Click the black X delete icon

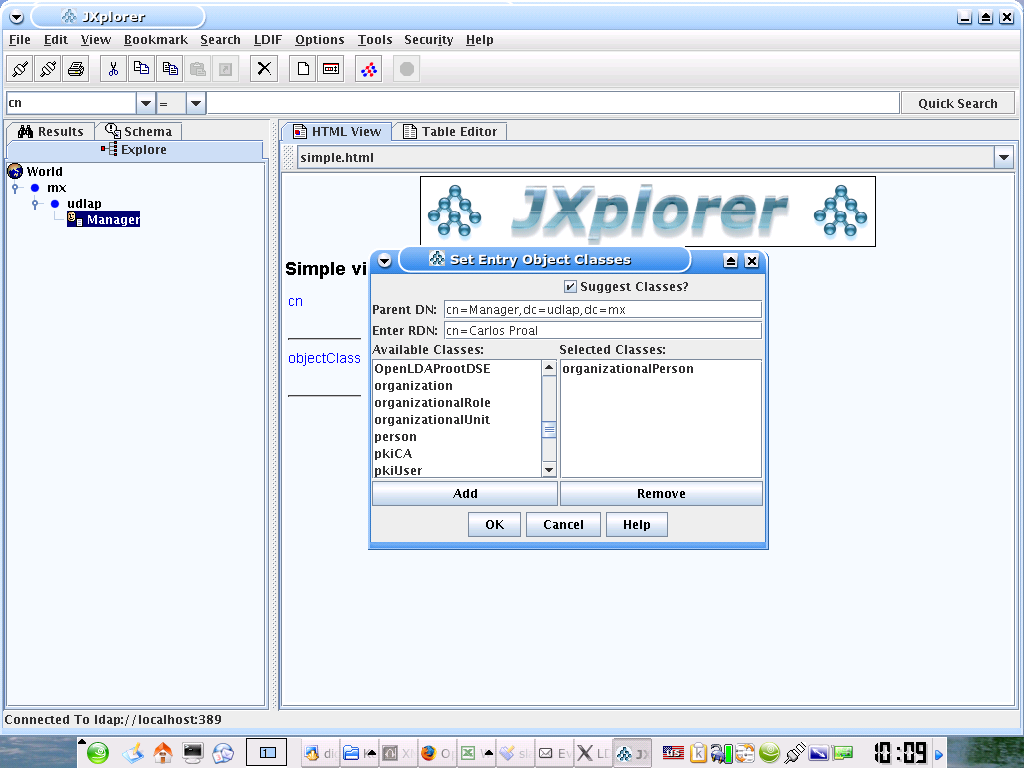tap(264, 69)
